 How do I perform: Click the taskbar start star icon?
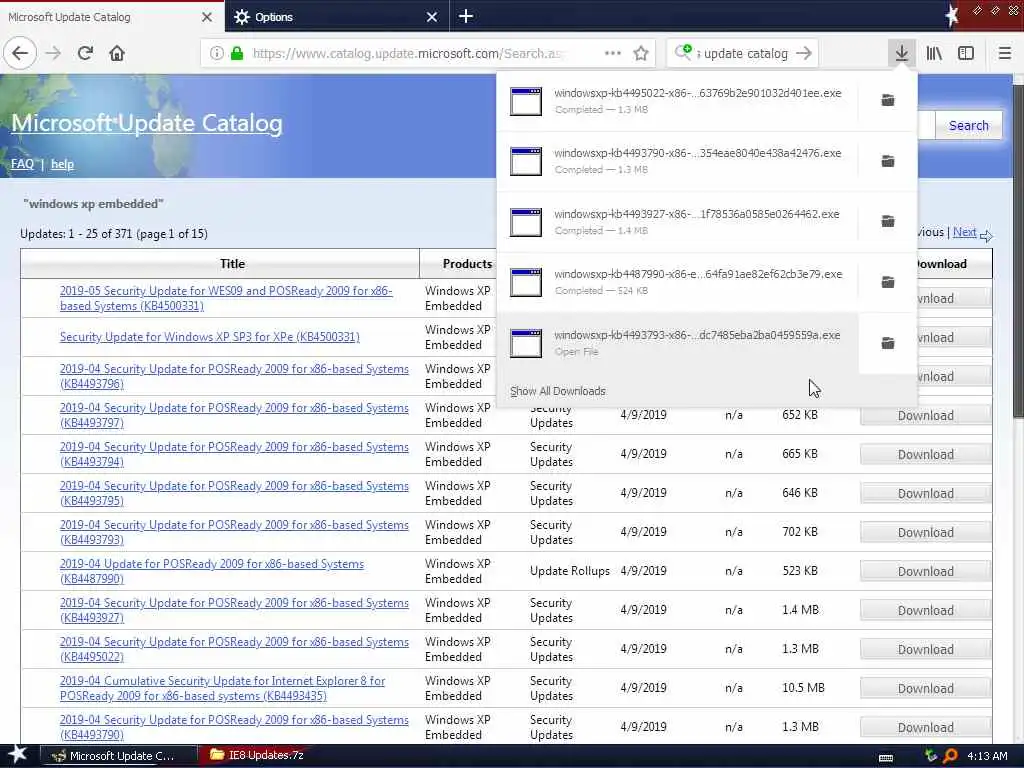point(18,755)
